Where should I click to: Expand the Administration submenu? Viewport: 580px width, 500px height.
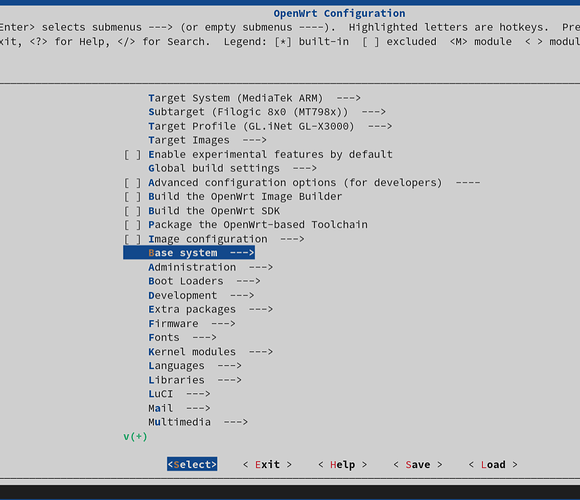coord(210,267)
